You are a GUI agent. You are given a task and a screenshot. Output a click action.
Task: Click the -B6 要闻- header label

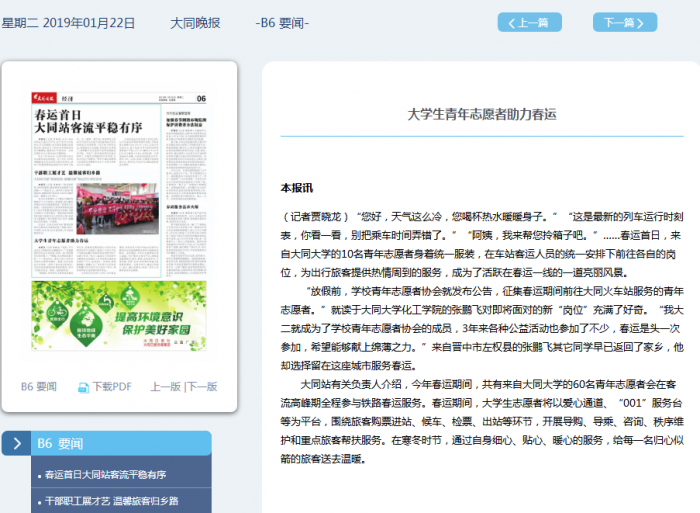[x=282, y=23]
